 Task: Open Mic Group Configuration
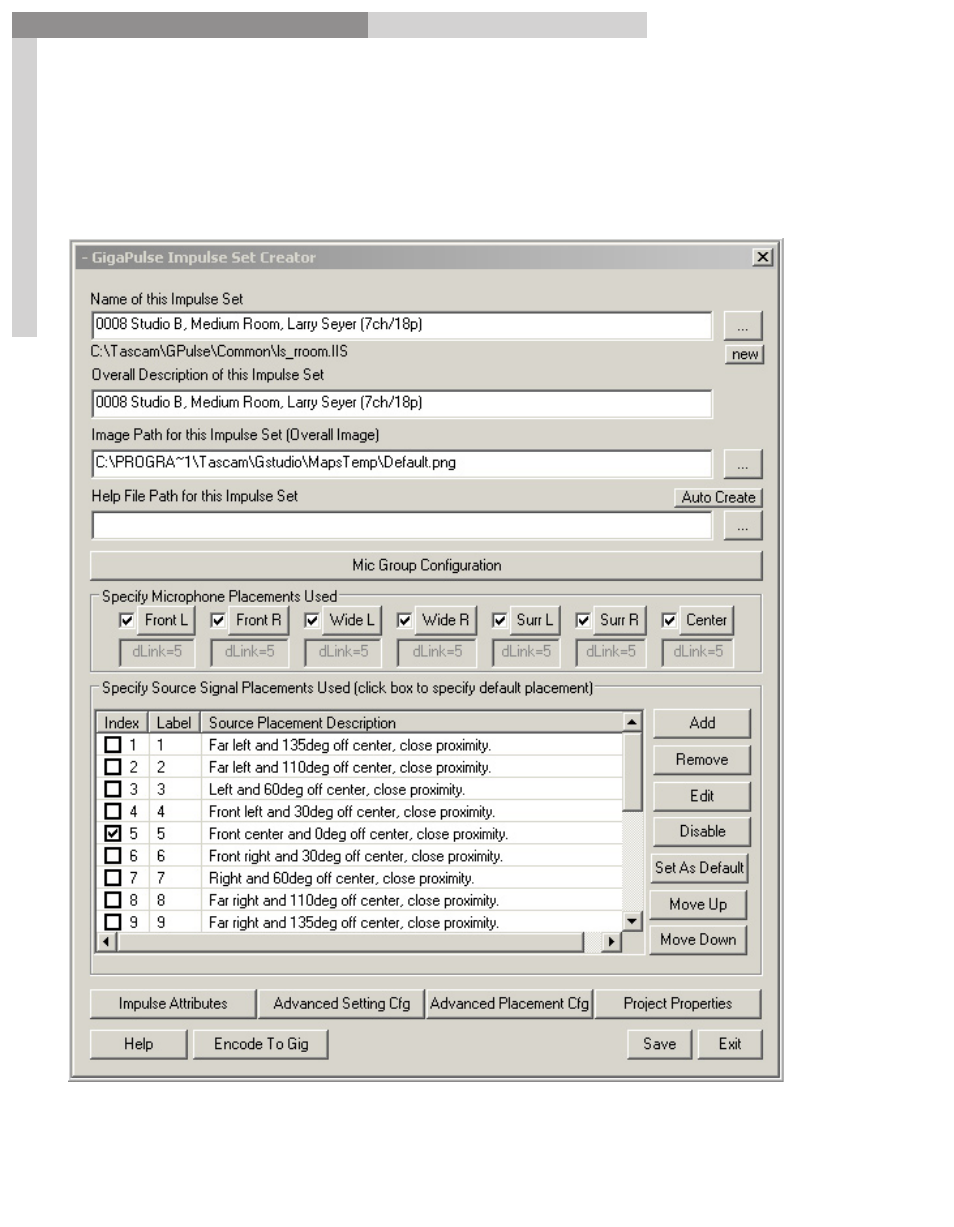click(426, 565)
